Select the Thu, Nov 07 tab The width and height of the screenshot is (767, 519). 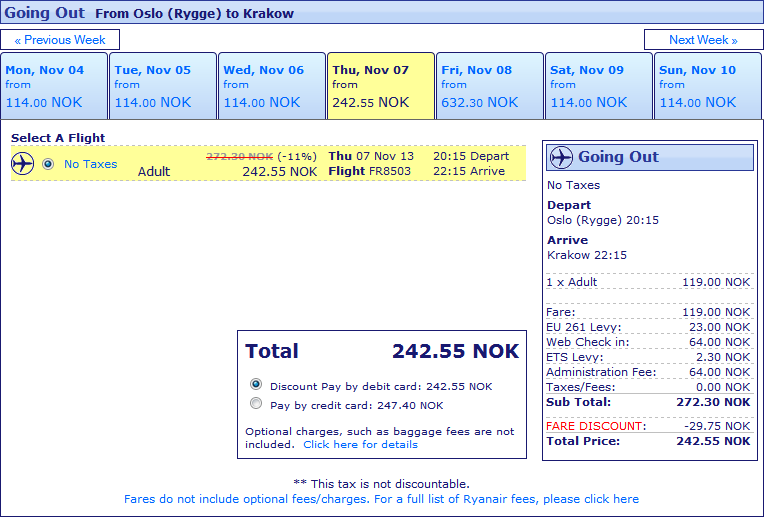381,86
